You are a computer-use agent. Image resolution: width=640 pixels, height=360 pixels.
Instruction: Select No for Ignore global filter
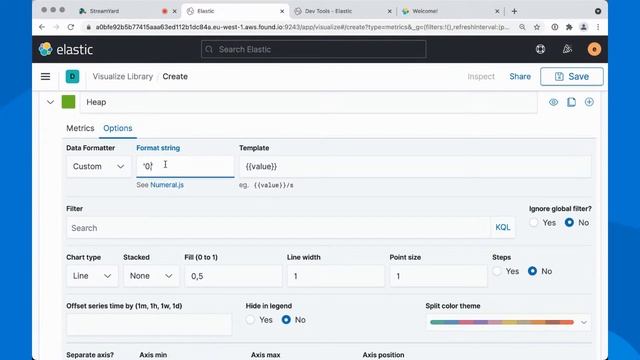pos(569,222)
